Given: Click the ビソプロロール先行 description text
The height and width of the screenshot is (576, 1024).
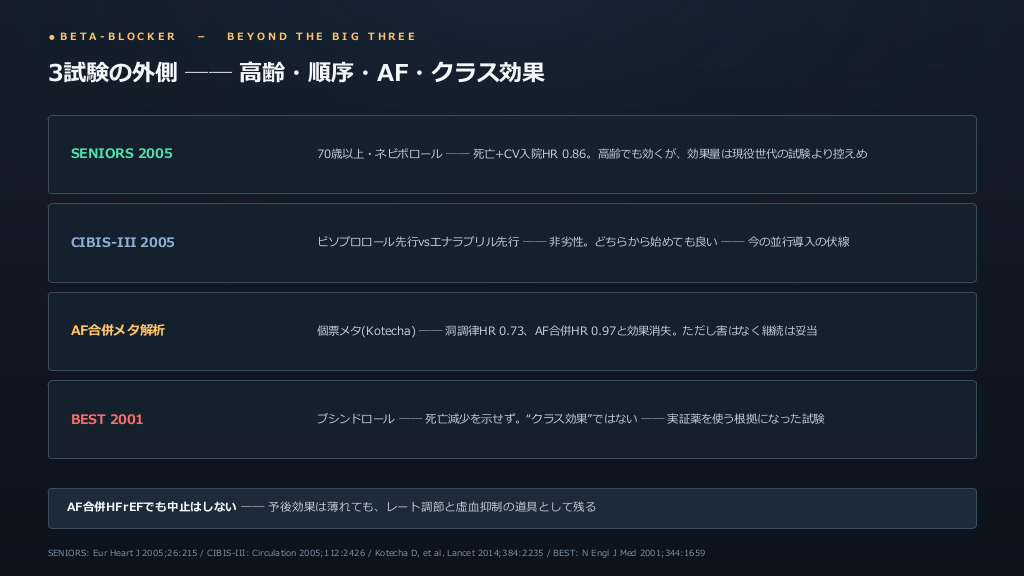Looking at the screenshot, I should 583,242.
